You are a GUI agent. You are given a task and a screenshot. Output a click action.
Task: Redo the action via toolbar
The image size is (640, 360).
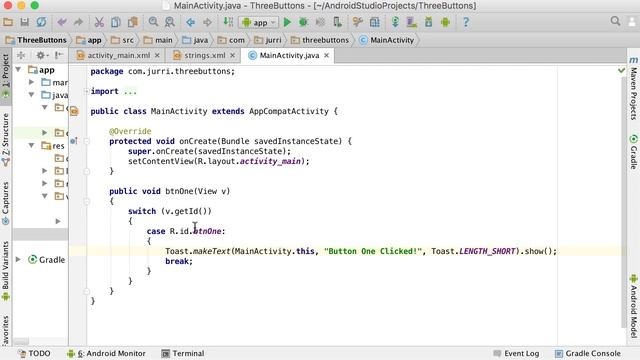click(x=78, y=22)
